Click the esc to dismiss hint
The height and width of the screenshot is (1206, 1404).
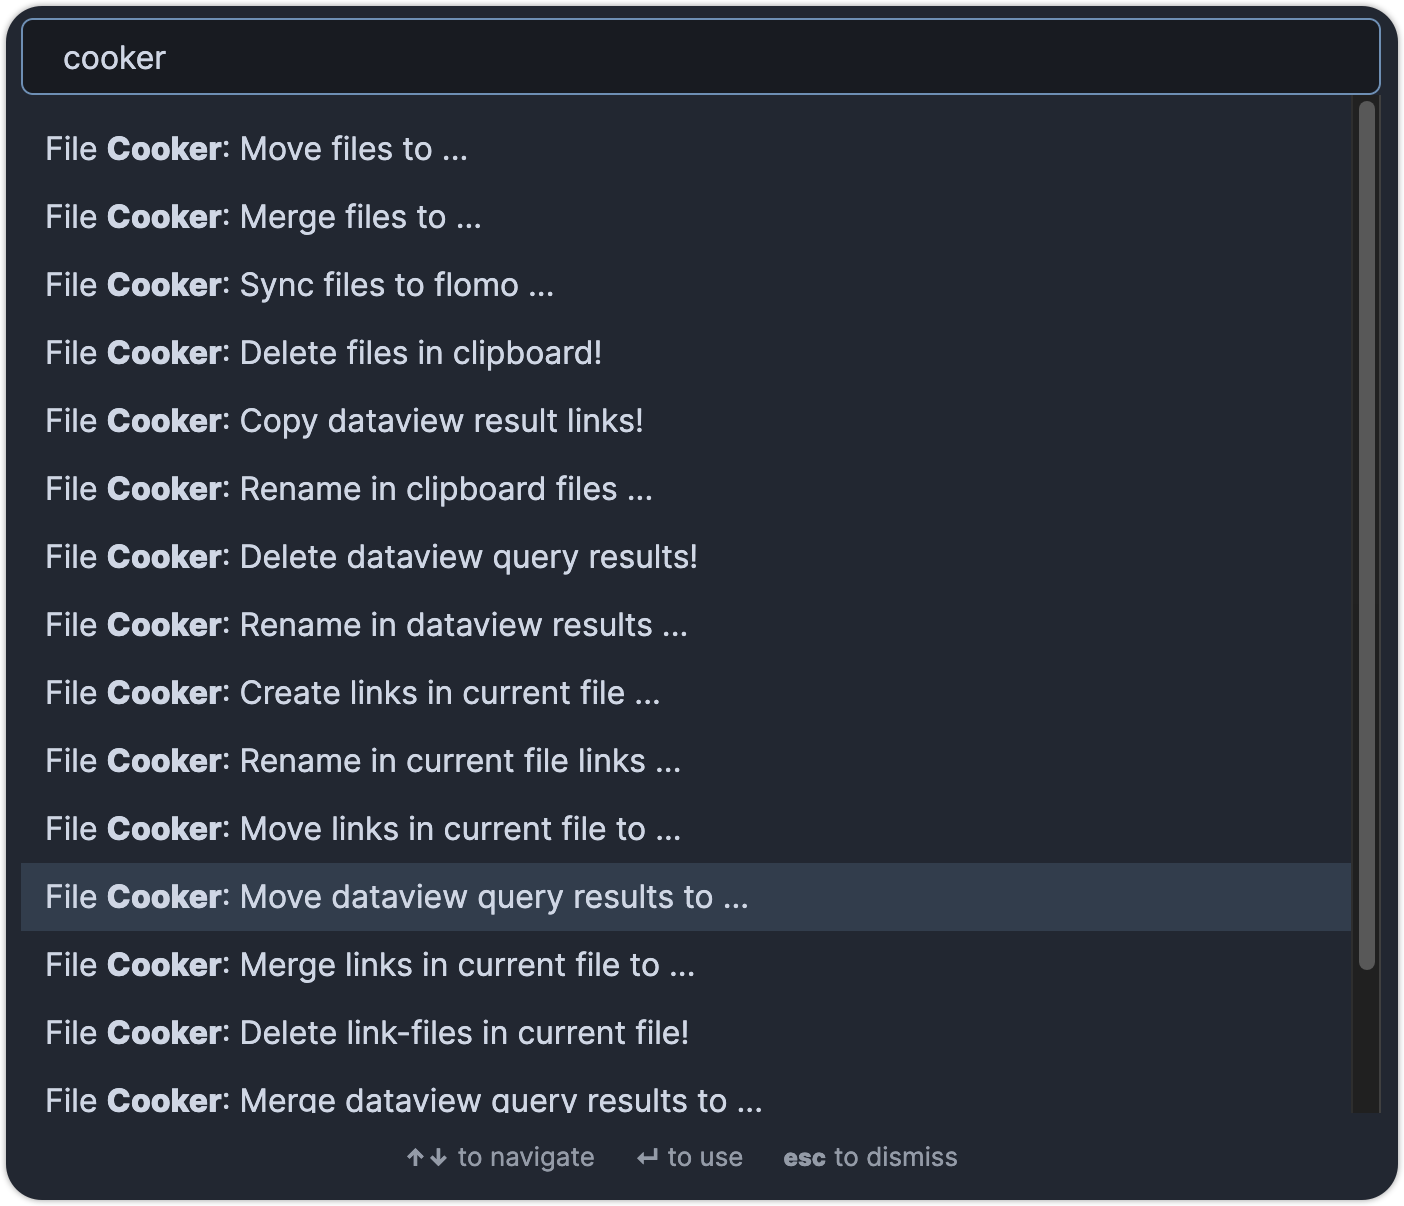click(x=870, y=1157)
